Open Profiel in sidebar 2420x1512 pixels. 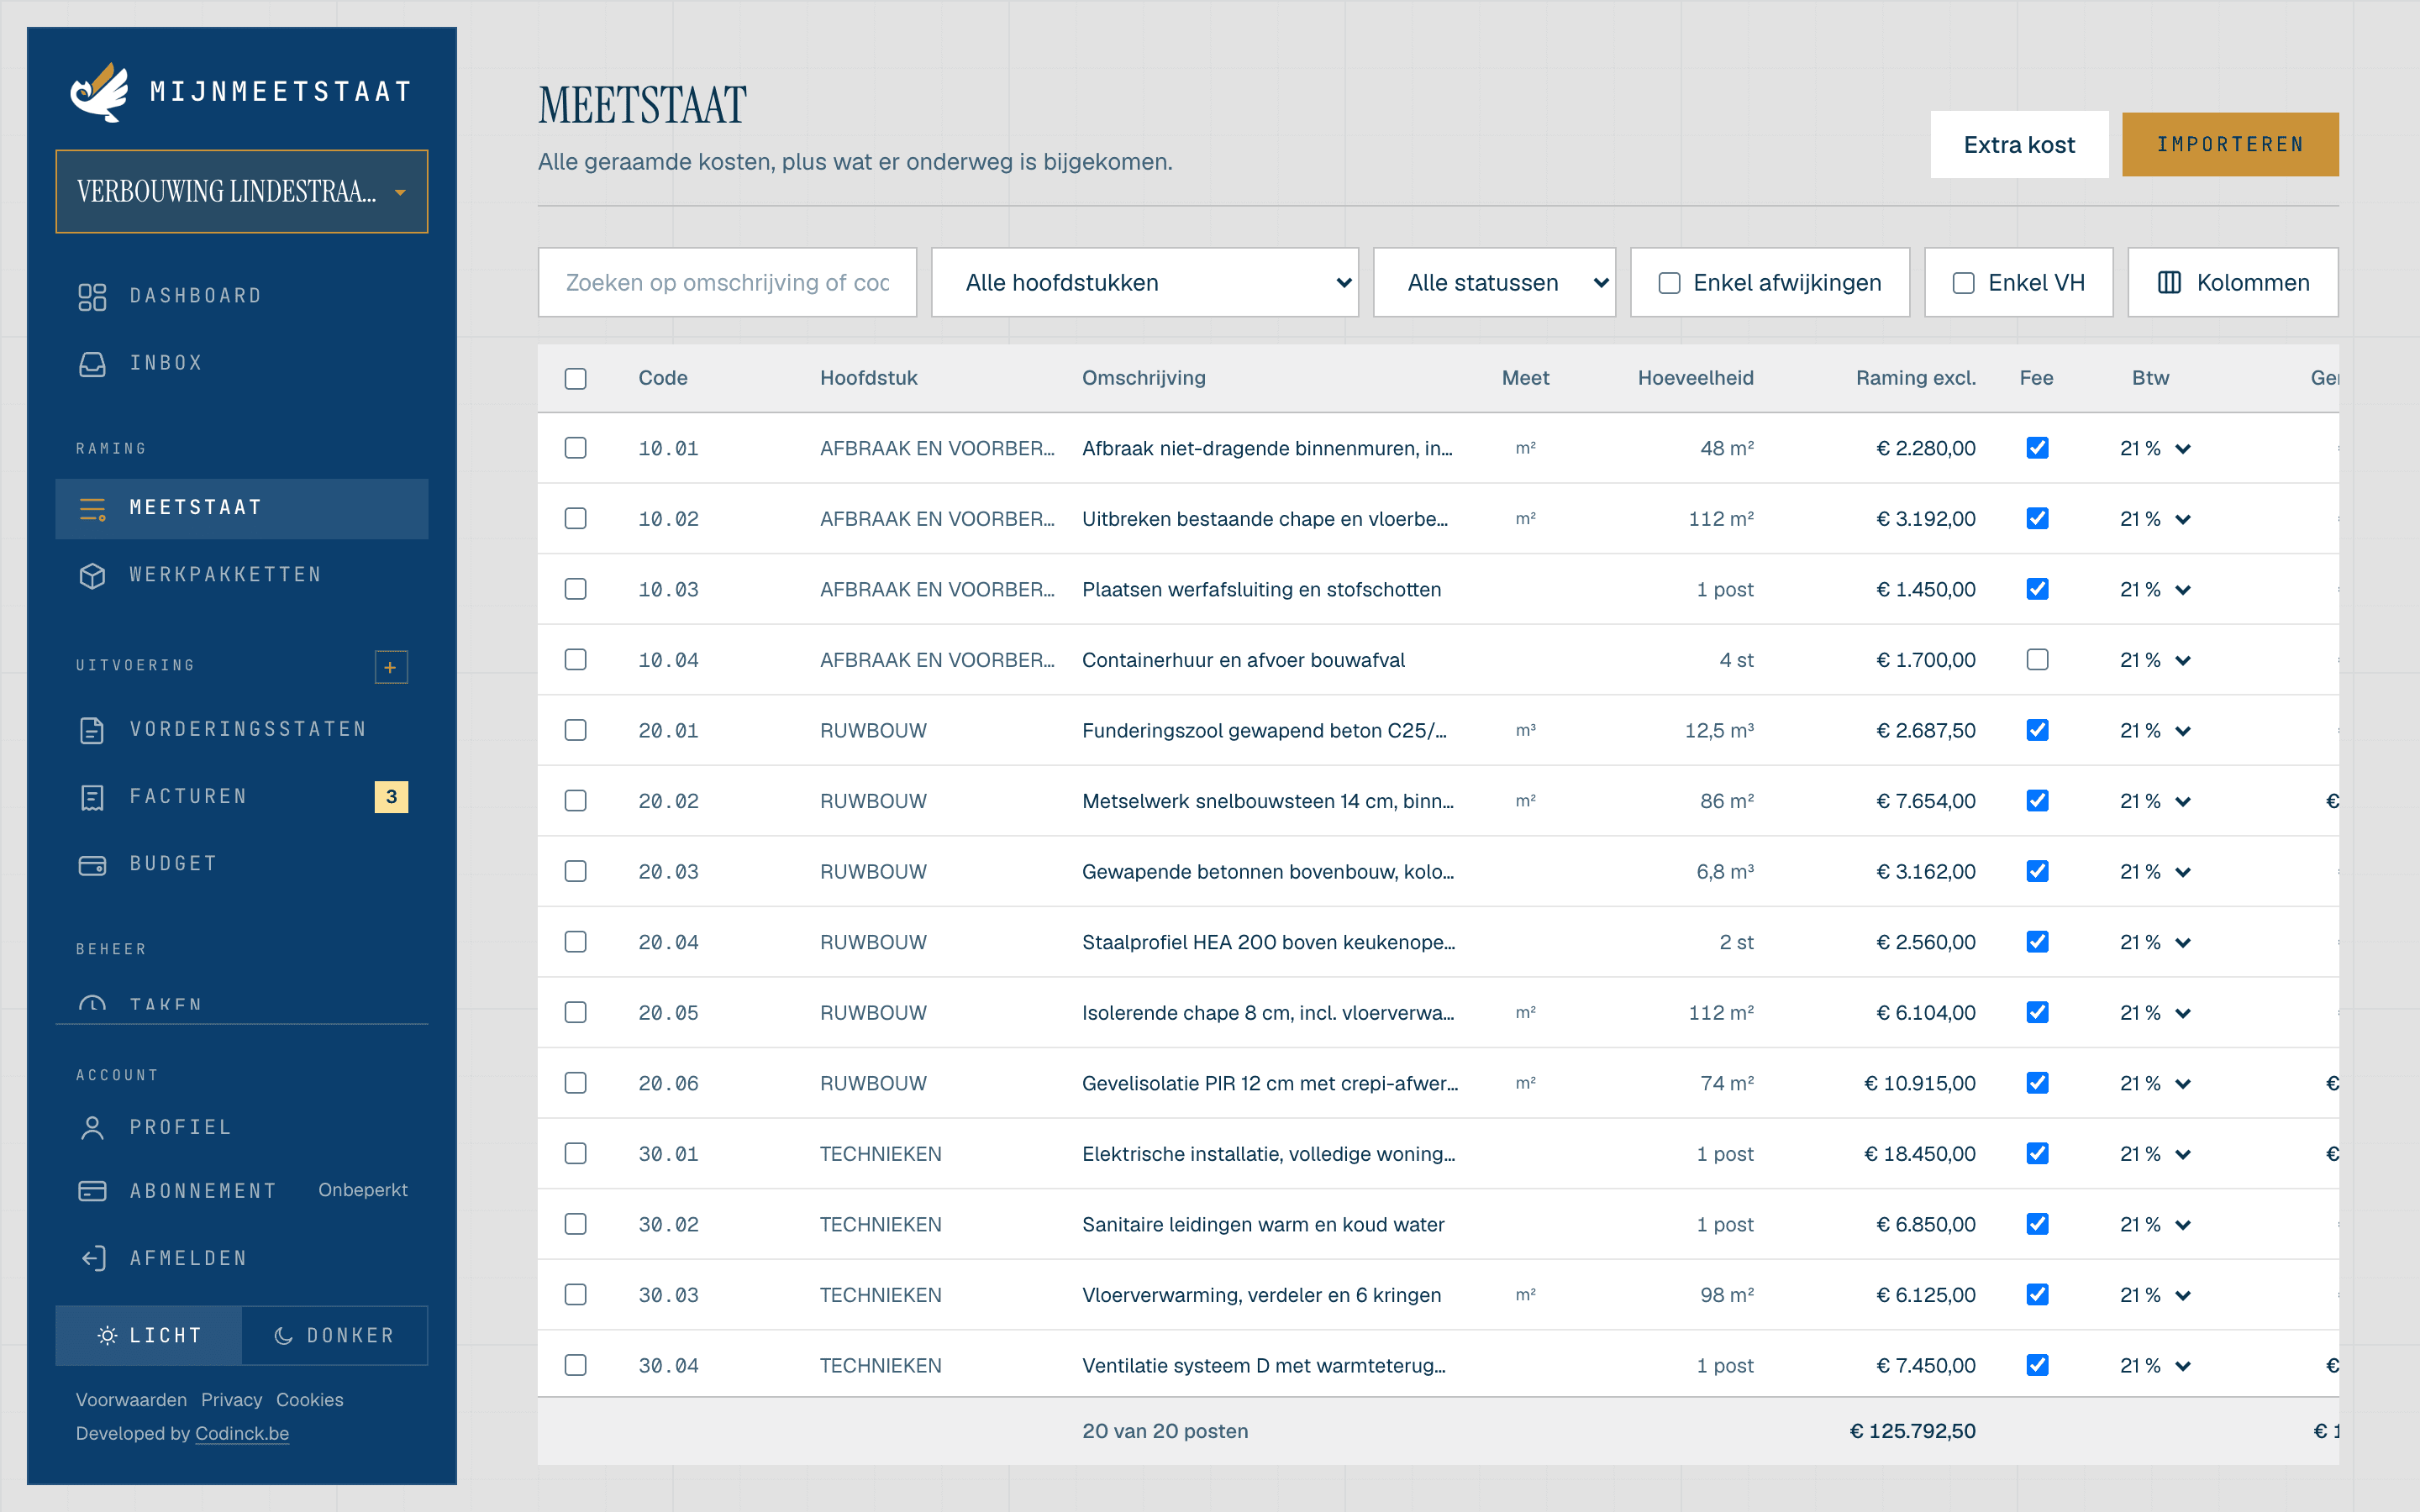point(242,1129)
